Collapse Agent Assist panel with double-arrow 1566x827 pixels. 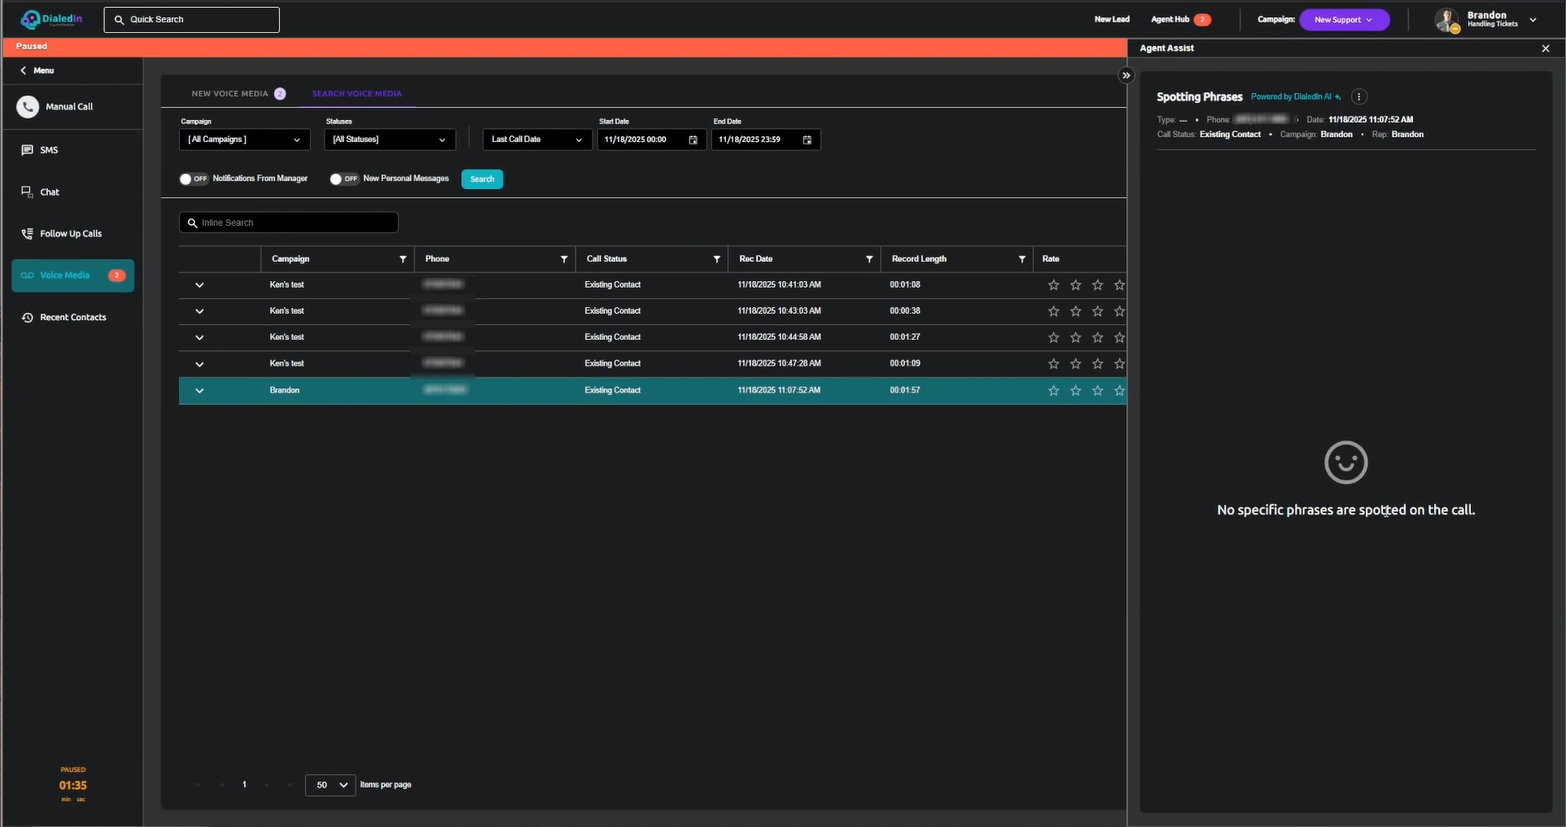(x=1126, y=76)
